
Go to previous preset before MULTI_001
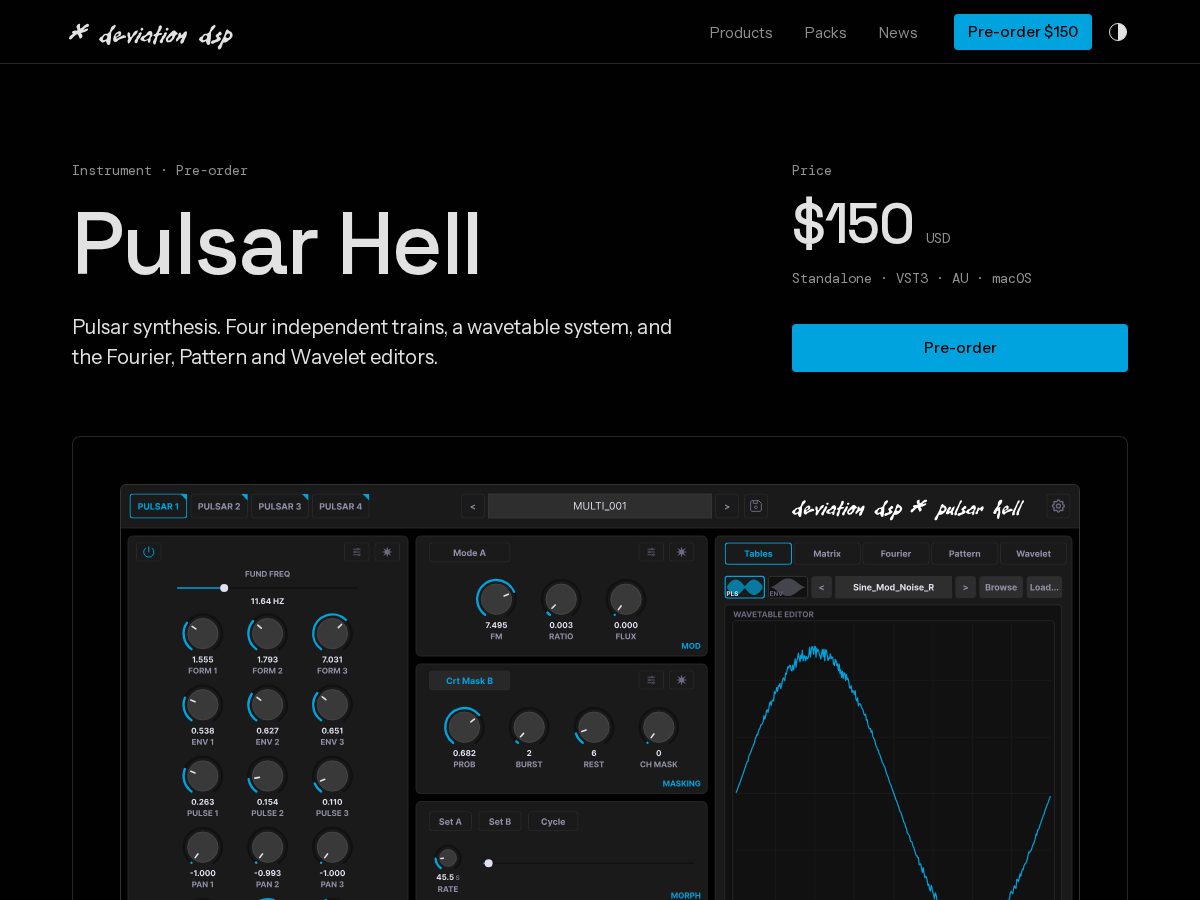[473, 506]
